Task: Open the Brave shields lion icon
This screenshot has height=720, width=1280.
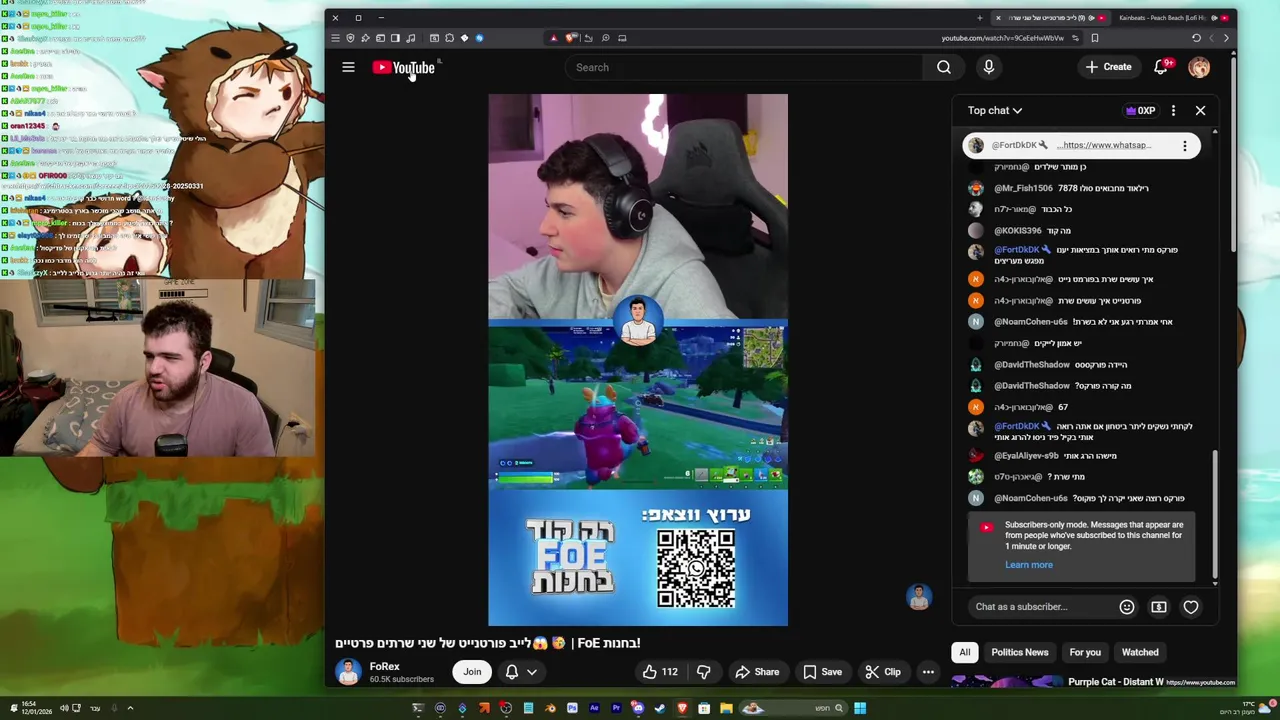Action: 571,38
